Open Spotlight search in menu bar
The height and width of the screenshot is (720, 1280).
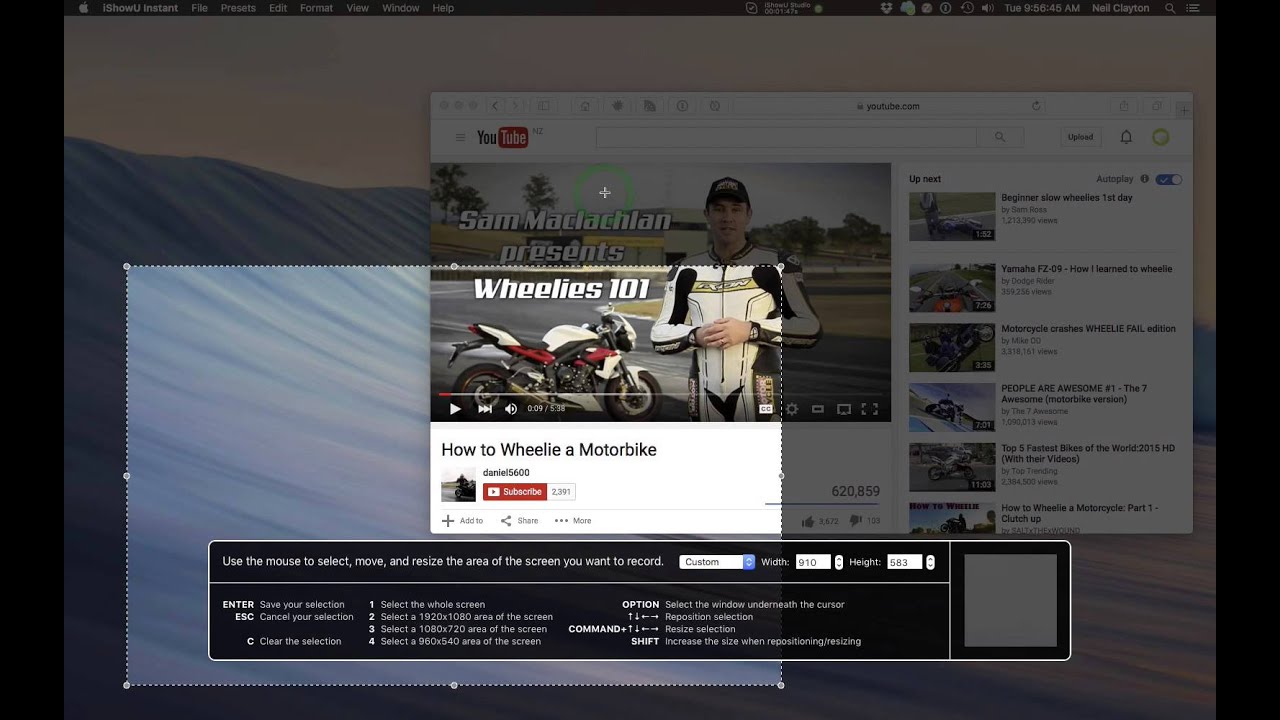pyautogui.click(x=1168, y=8)
